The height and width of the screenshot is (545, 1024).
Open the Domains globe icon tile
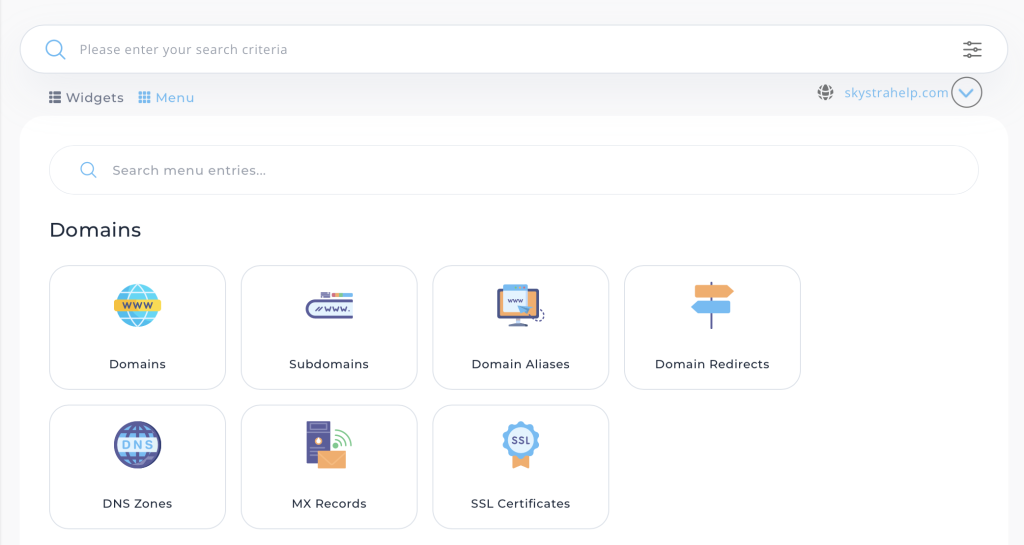[137, 306]
